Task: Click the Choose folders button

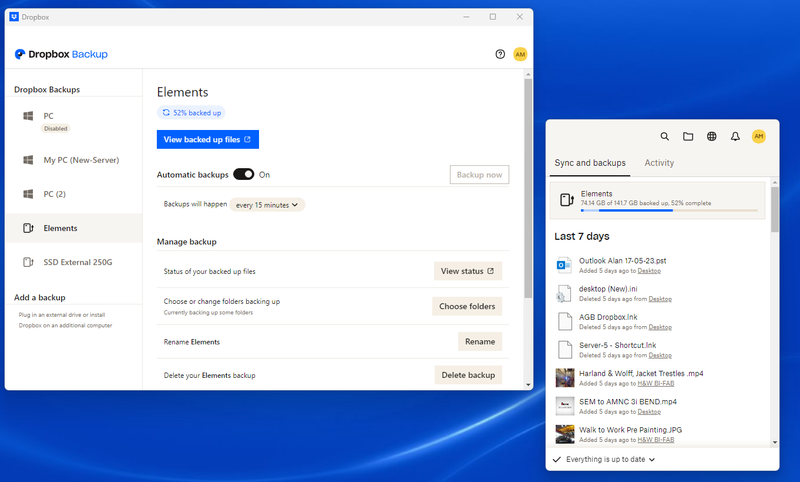Action: (466, 306)
